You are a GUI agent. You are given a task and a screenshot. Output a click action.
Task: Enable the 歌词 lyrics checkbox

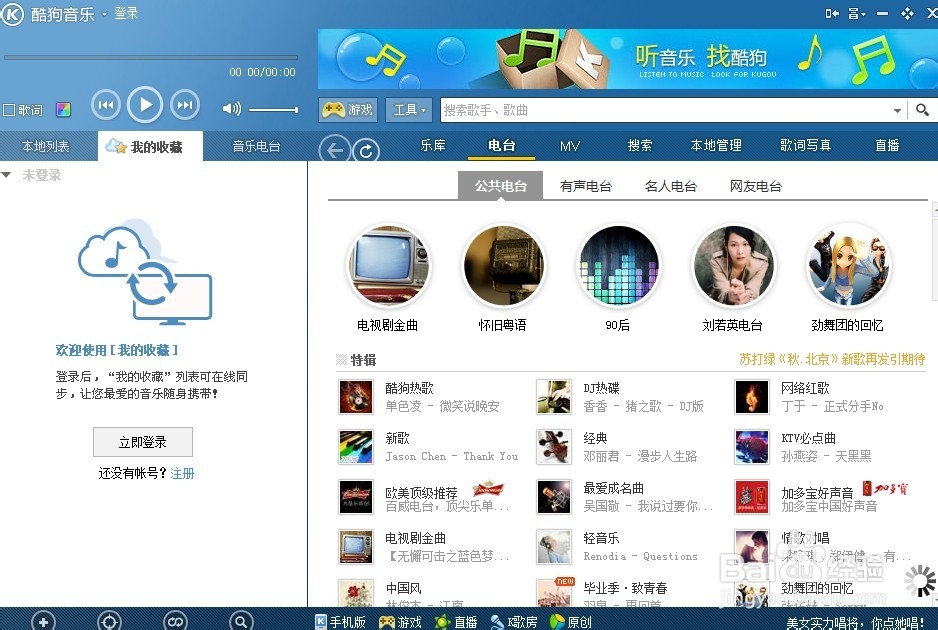point(9,110)
